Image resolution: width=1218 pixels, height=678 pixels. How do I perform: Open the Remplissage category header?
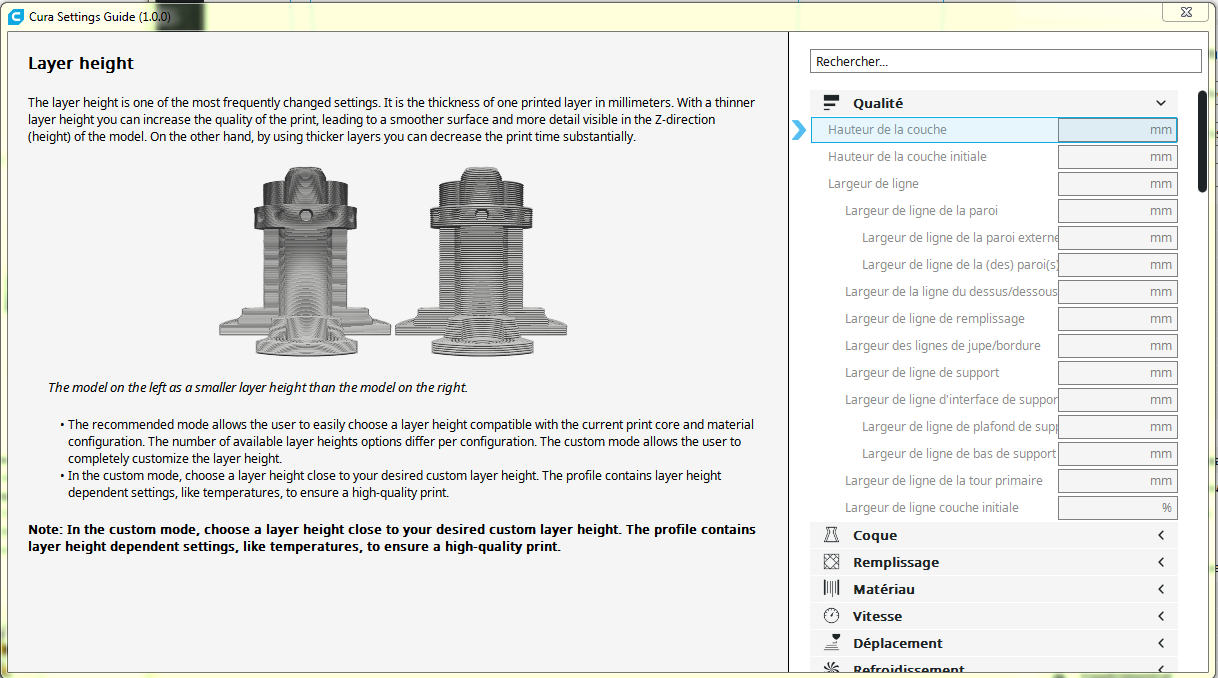pyautogui.click(x=994, y=562)
